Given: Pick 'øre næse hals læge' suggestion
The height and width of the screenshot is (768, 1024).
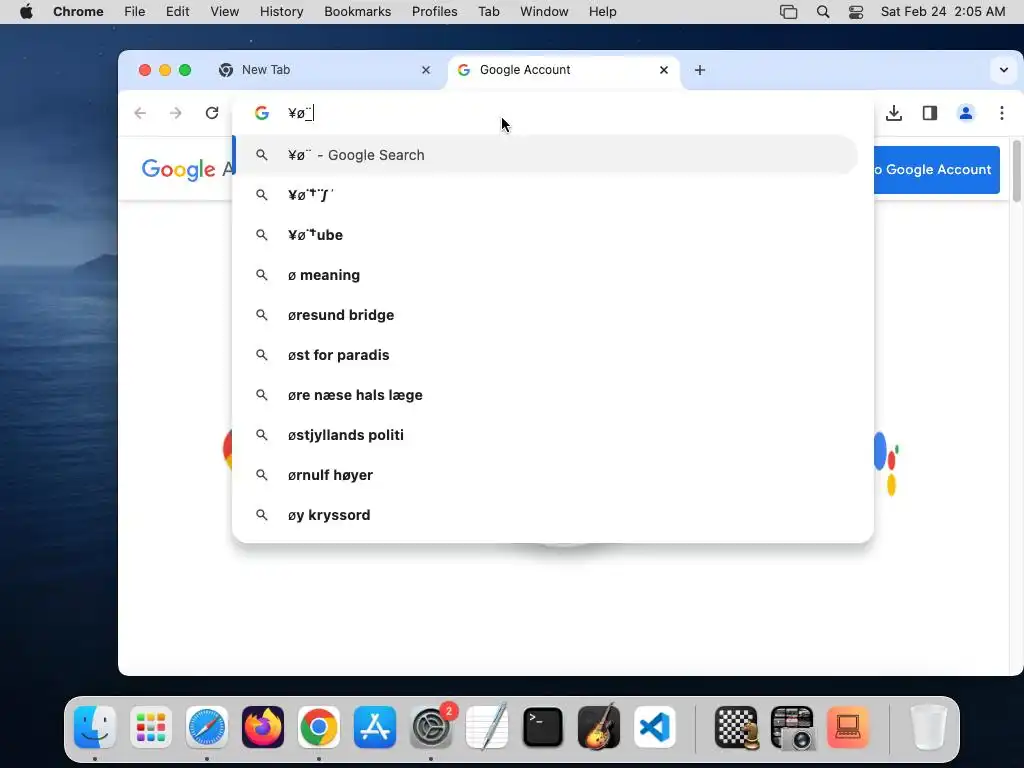Looking at the screenshot, I should pyautogui.click(x=546, y=395).
